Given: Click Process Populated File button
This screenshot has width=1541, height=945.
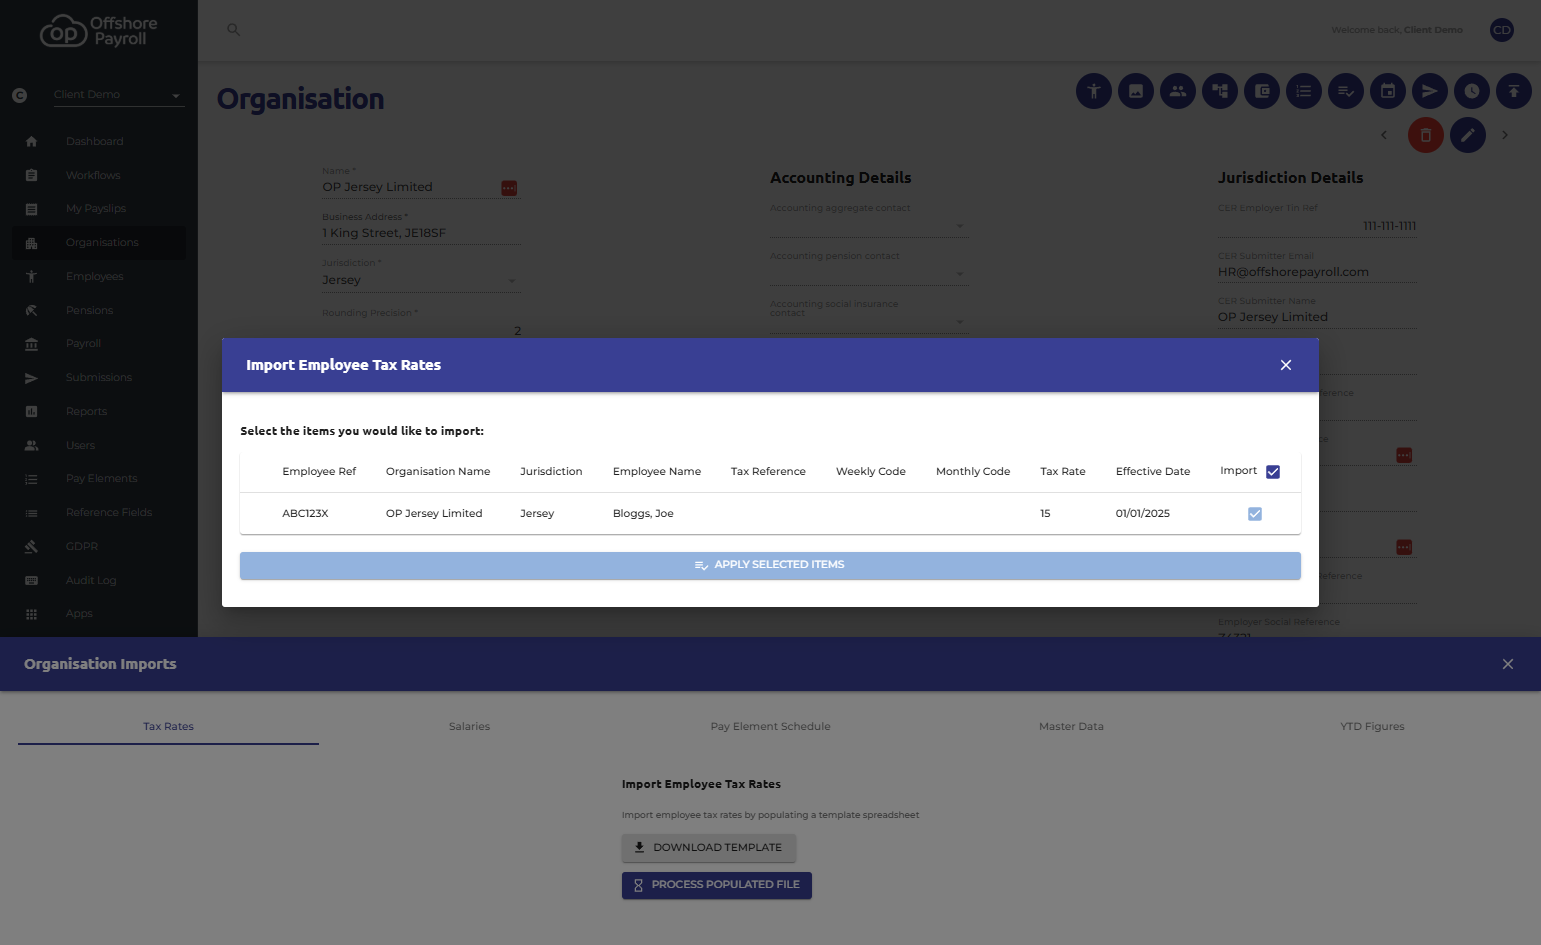Looking at the screenshot, I should tap(717, 885).
